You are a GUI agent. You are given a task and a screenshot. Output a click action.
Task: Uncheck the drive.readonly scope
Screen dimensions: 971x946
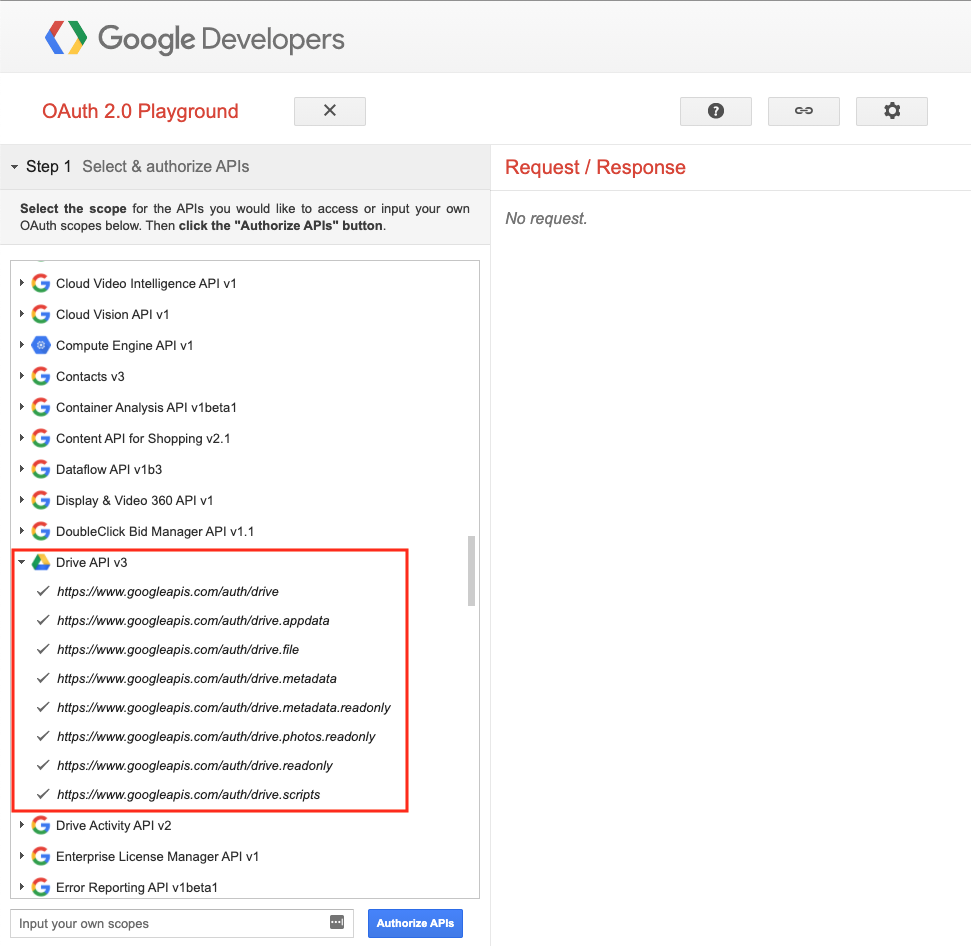pos(43,765)
